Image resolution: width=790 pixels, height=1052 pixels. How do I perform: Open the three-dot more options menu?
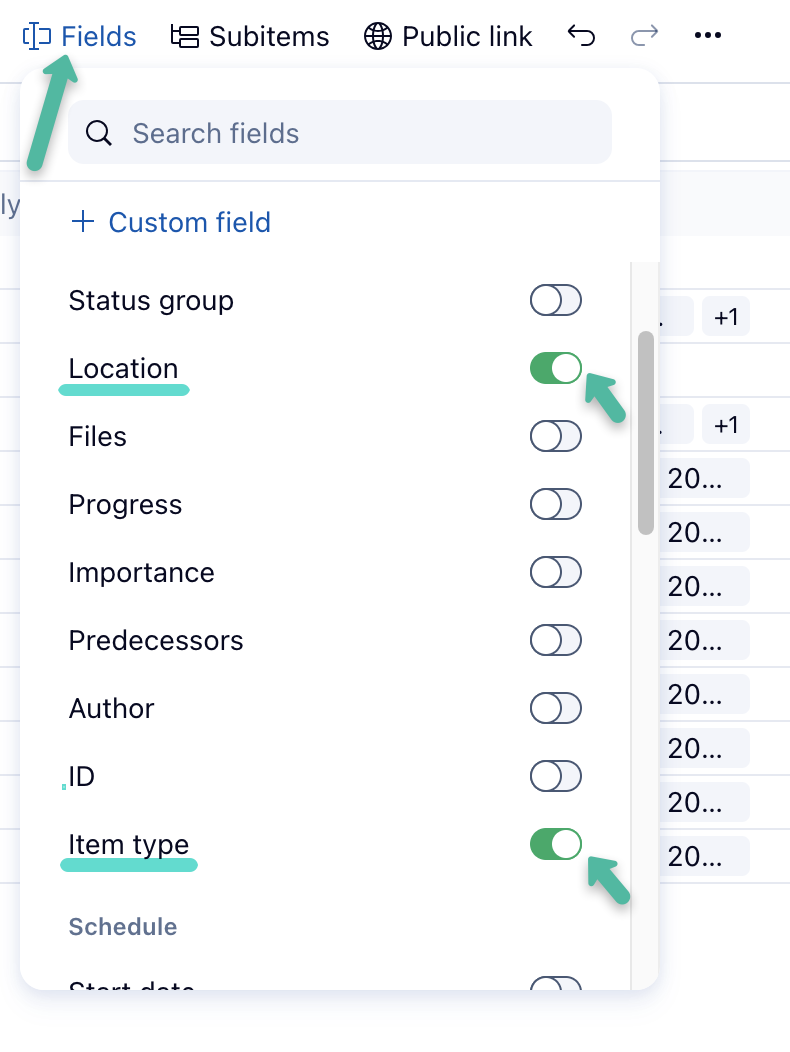pos(707,36)
